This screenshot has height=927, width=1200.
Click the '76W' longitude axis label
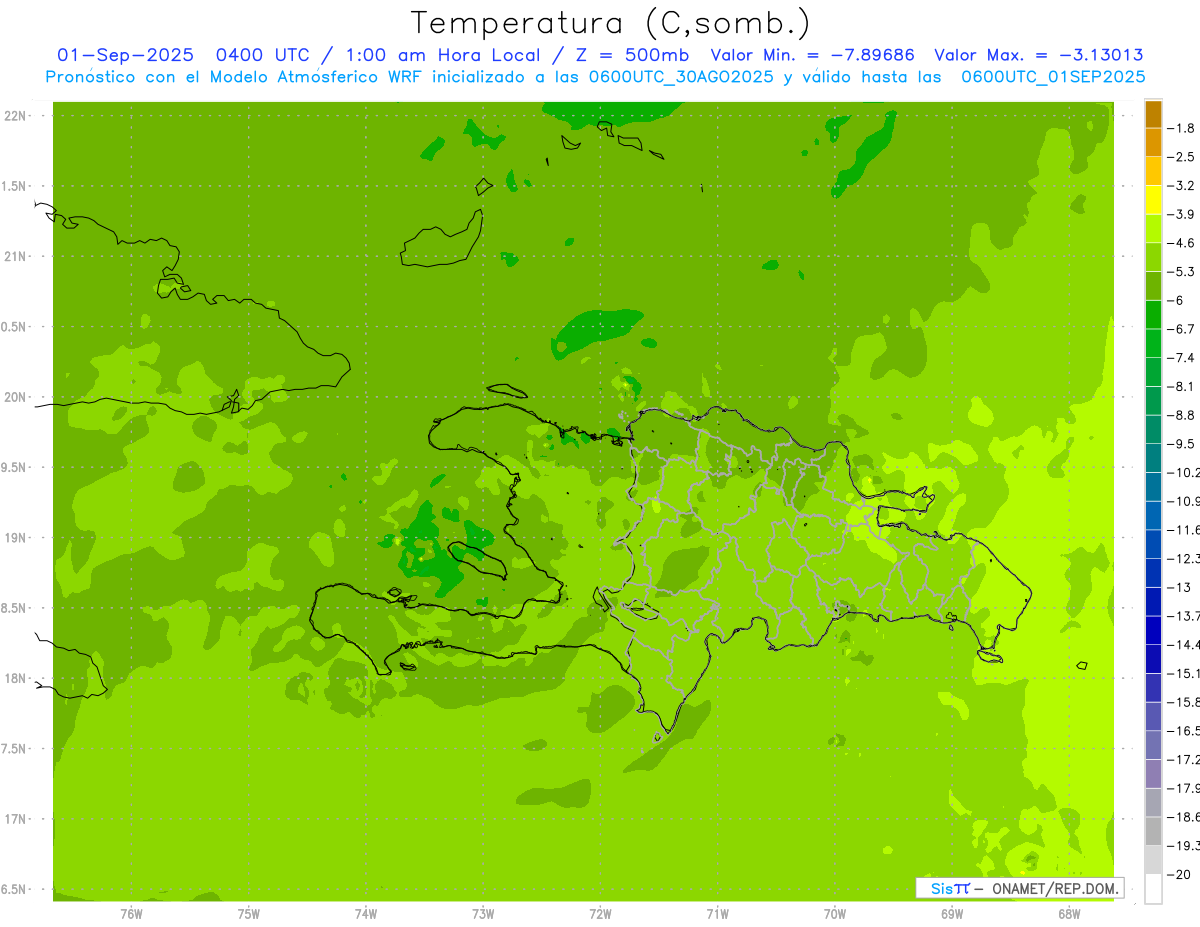[x=131, y=913]
